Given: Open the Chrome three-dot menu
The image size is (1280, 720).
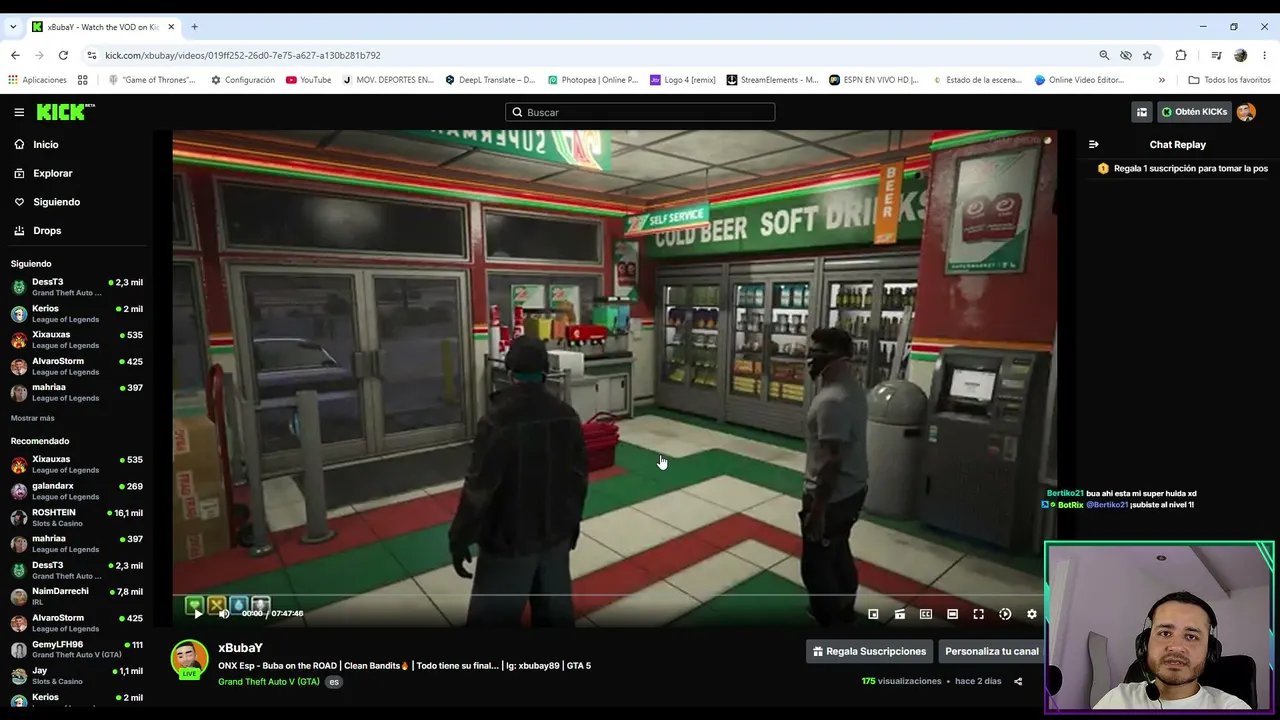Looking at the screenshot, I should (1265, 55).
